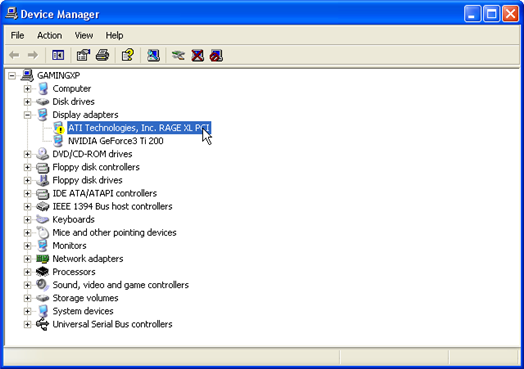Open the View menu

coord(84,35)
